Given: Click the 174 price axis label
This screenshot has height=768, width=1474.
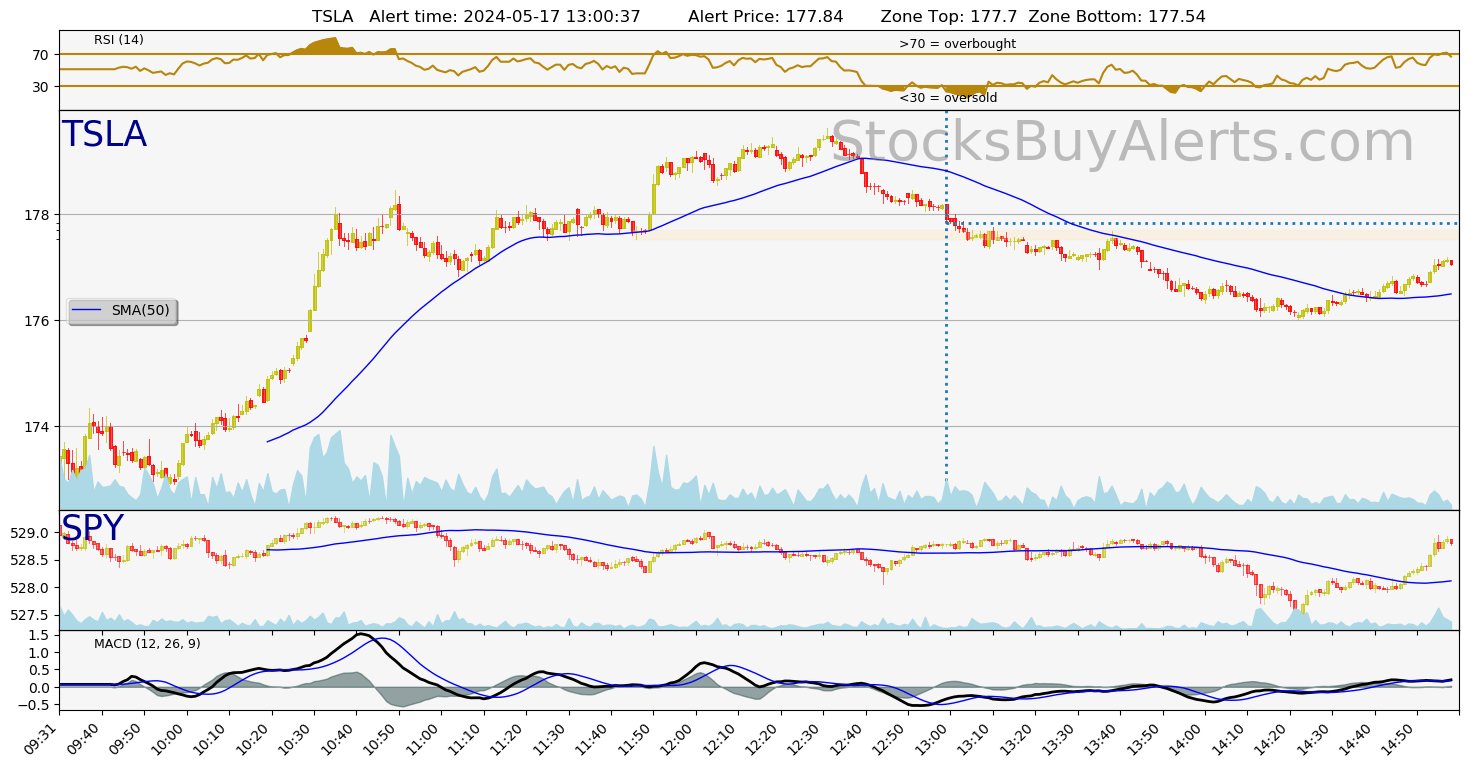Looking at the screenshot, I should [x=39, y=427].
